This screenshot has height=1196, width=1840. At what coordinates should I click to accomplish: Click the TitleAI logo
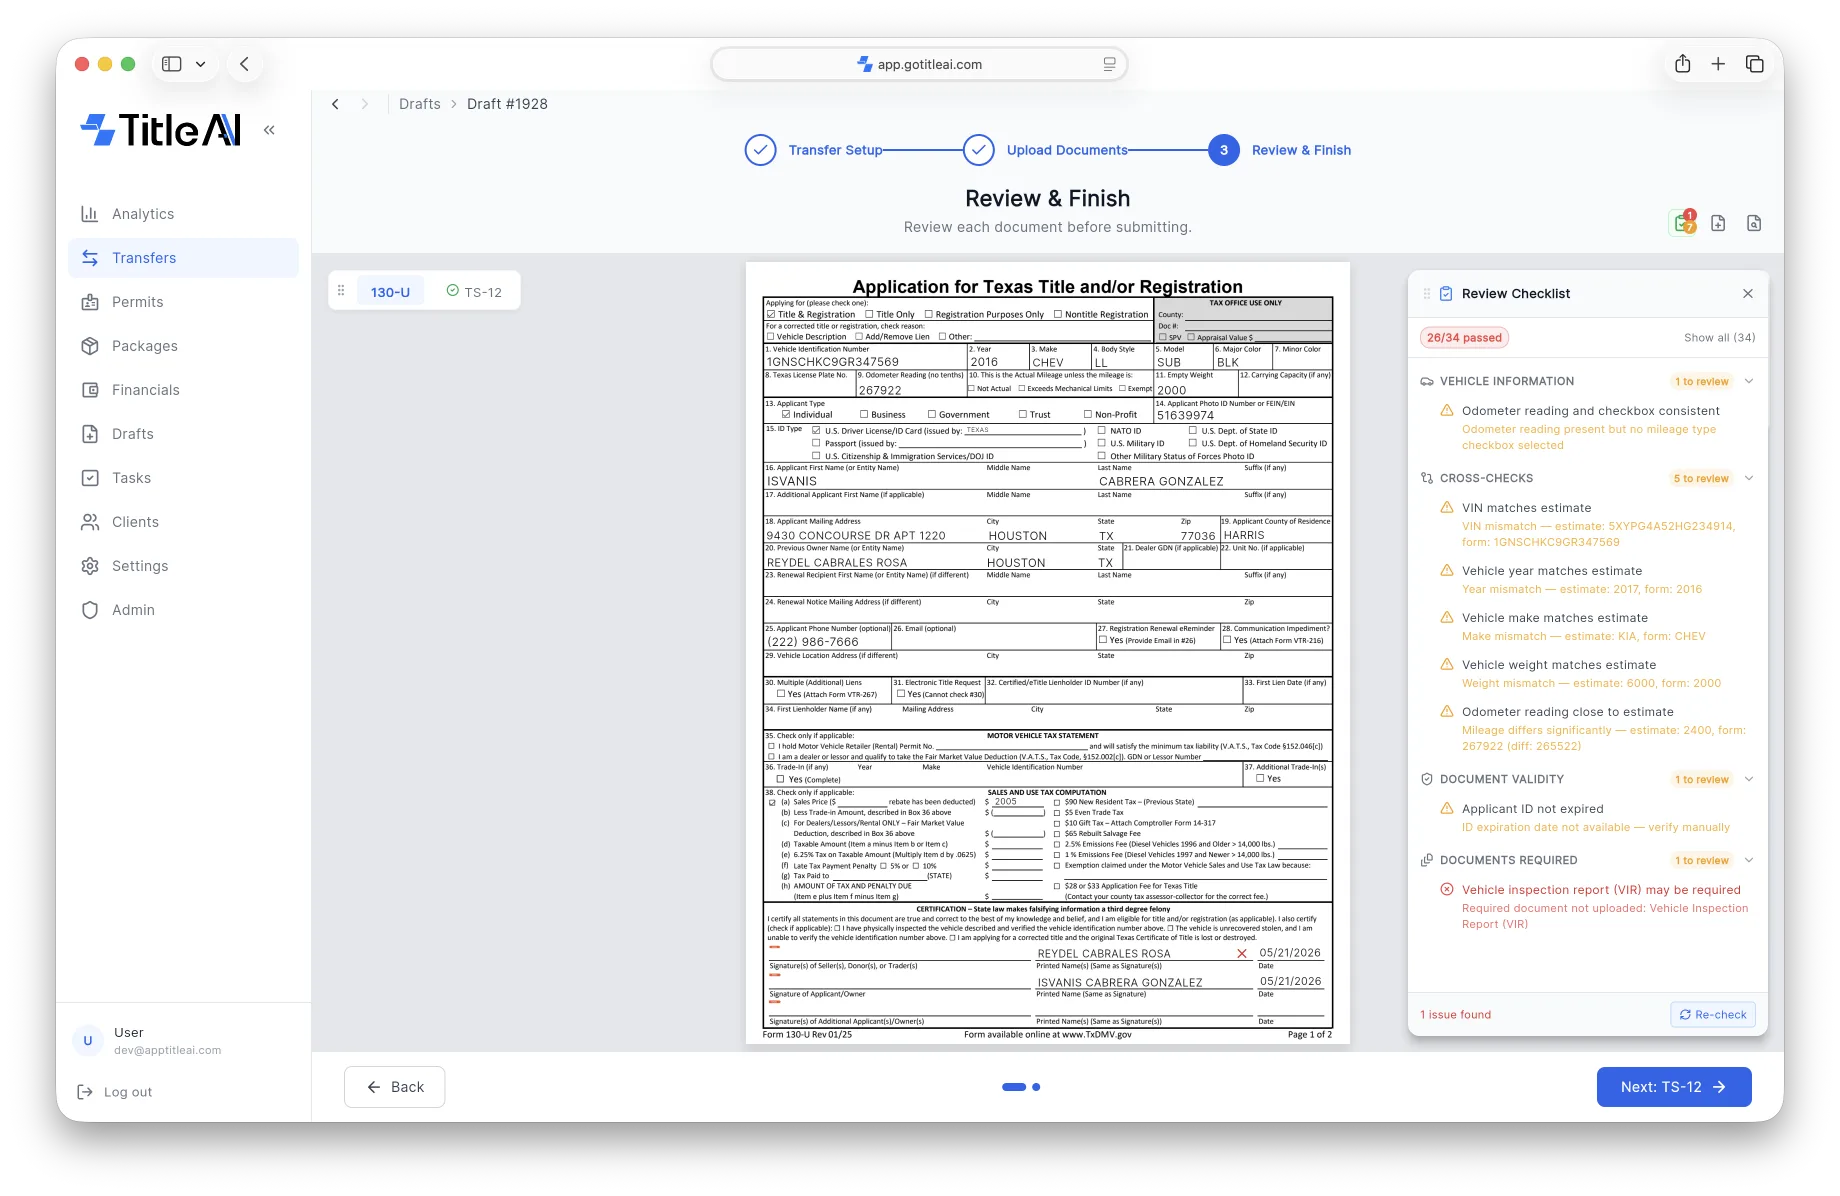coord(161,130)
